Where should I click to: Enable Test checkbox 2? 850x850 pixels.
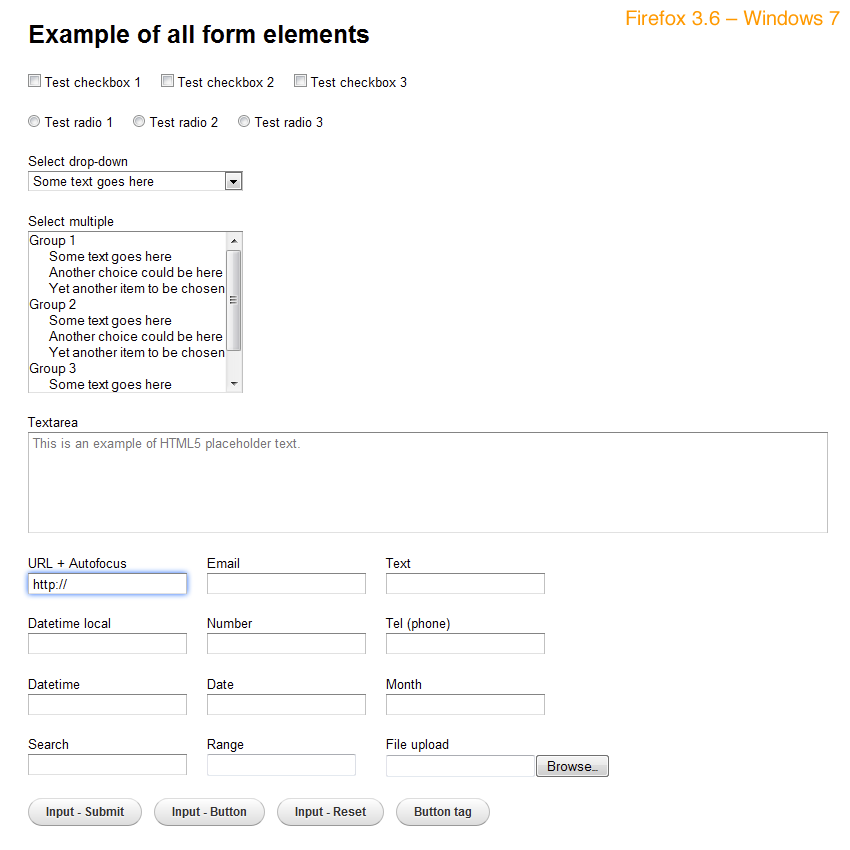click(x=167, y=81)
